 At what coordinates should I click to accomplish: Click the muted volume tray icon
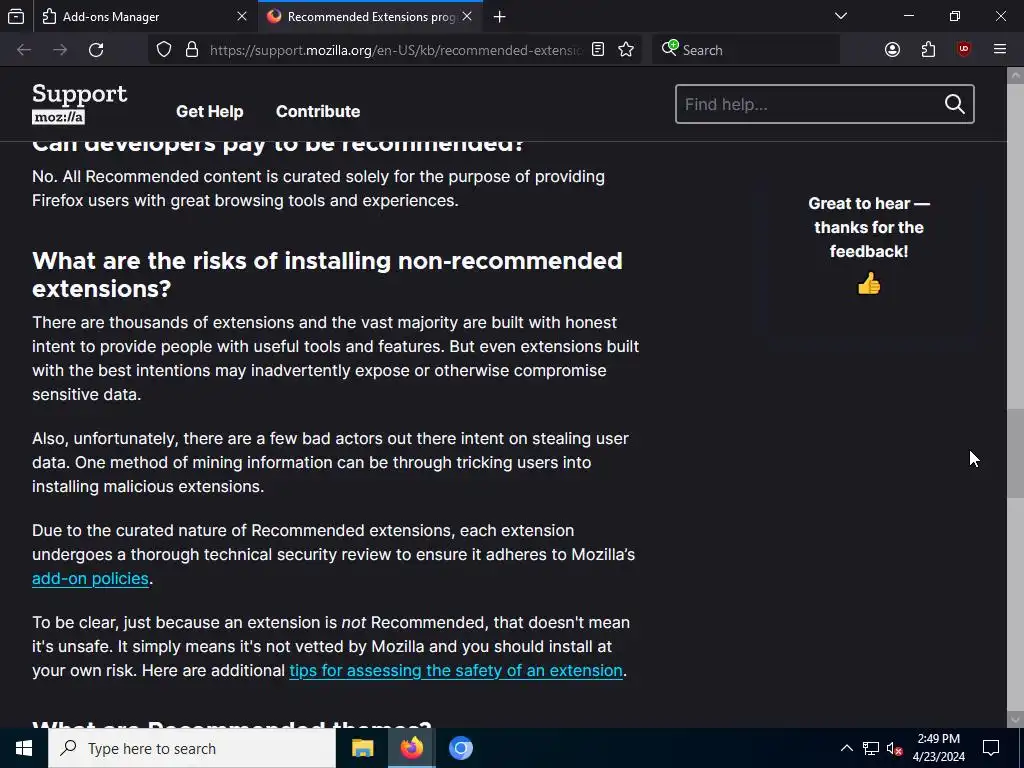(895, 748)
